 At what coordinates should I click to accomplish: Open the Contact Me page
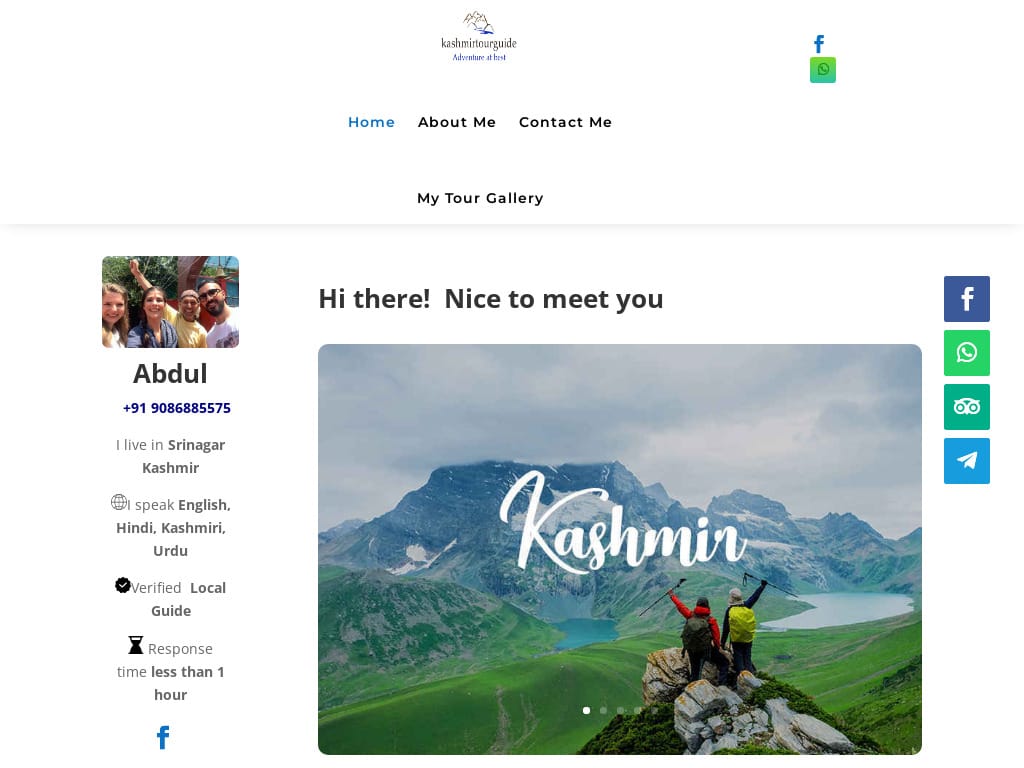[566, 122]
